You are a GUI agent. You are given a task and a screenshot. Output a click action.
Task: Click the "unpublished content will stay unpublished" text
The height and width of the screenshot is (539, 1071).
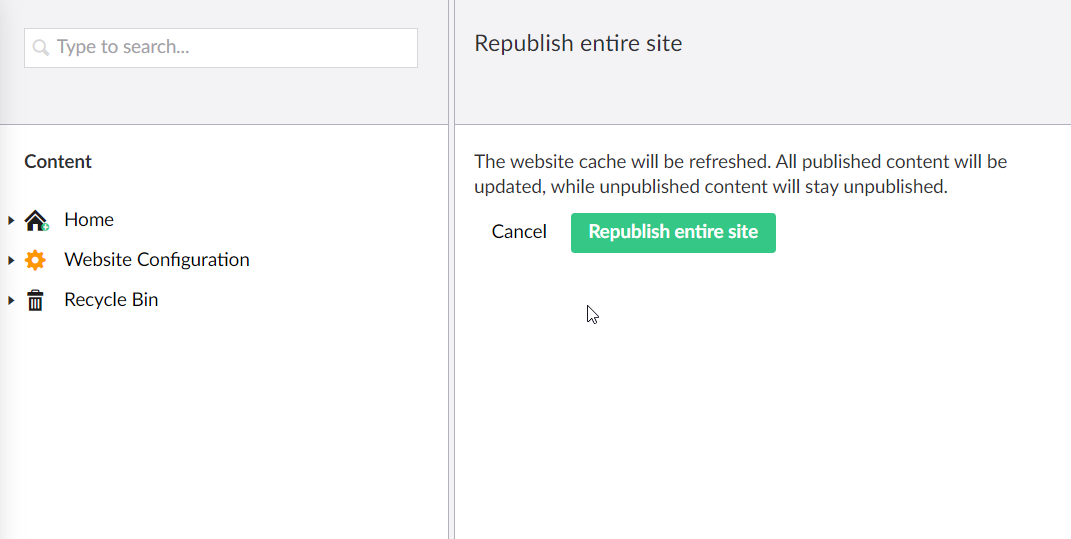pos(774,186)
